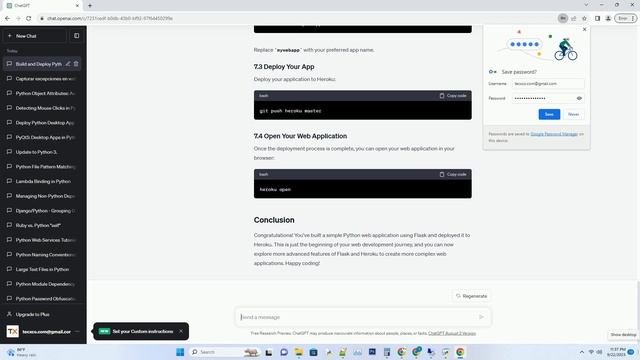Image resolution: width=640 pixels, height=360 pixels.
Task: Open the Python Naming Conventions chat
Action: point(42,255)
